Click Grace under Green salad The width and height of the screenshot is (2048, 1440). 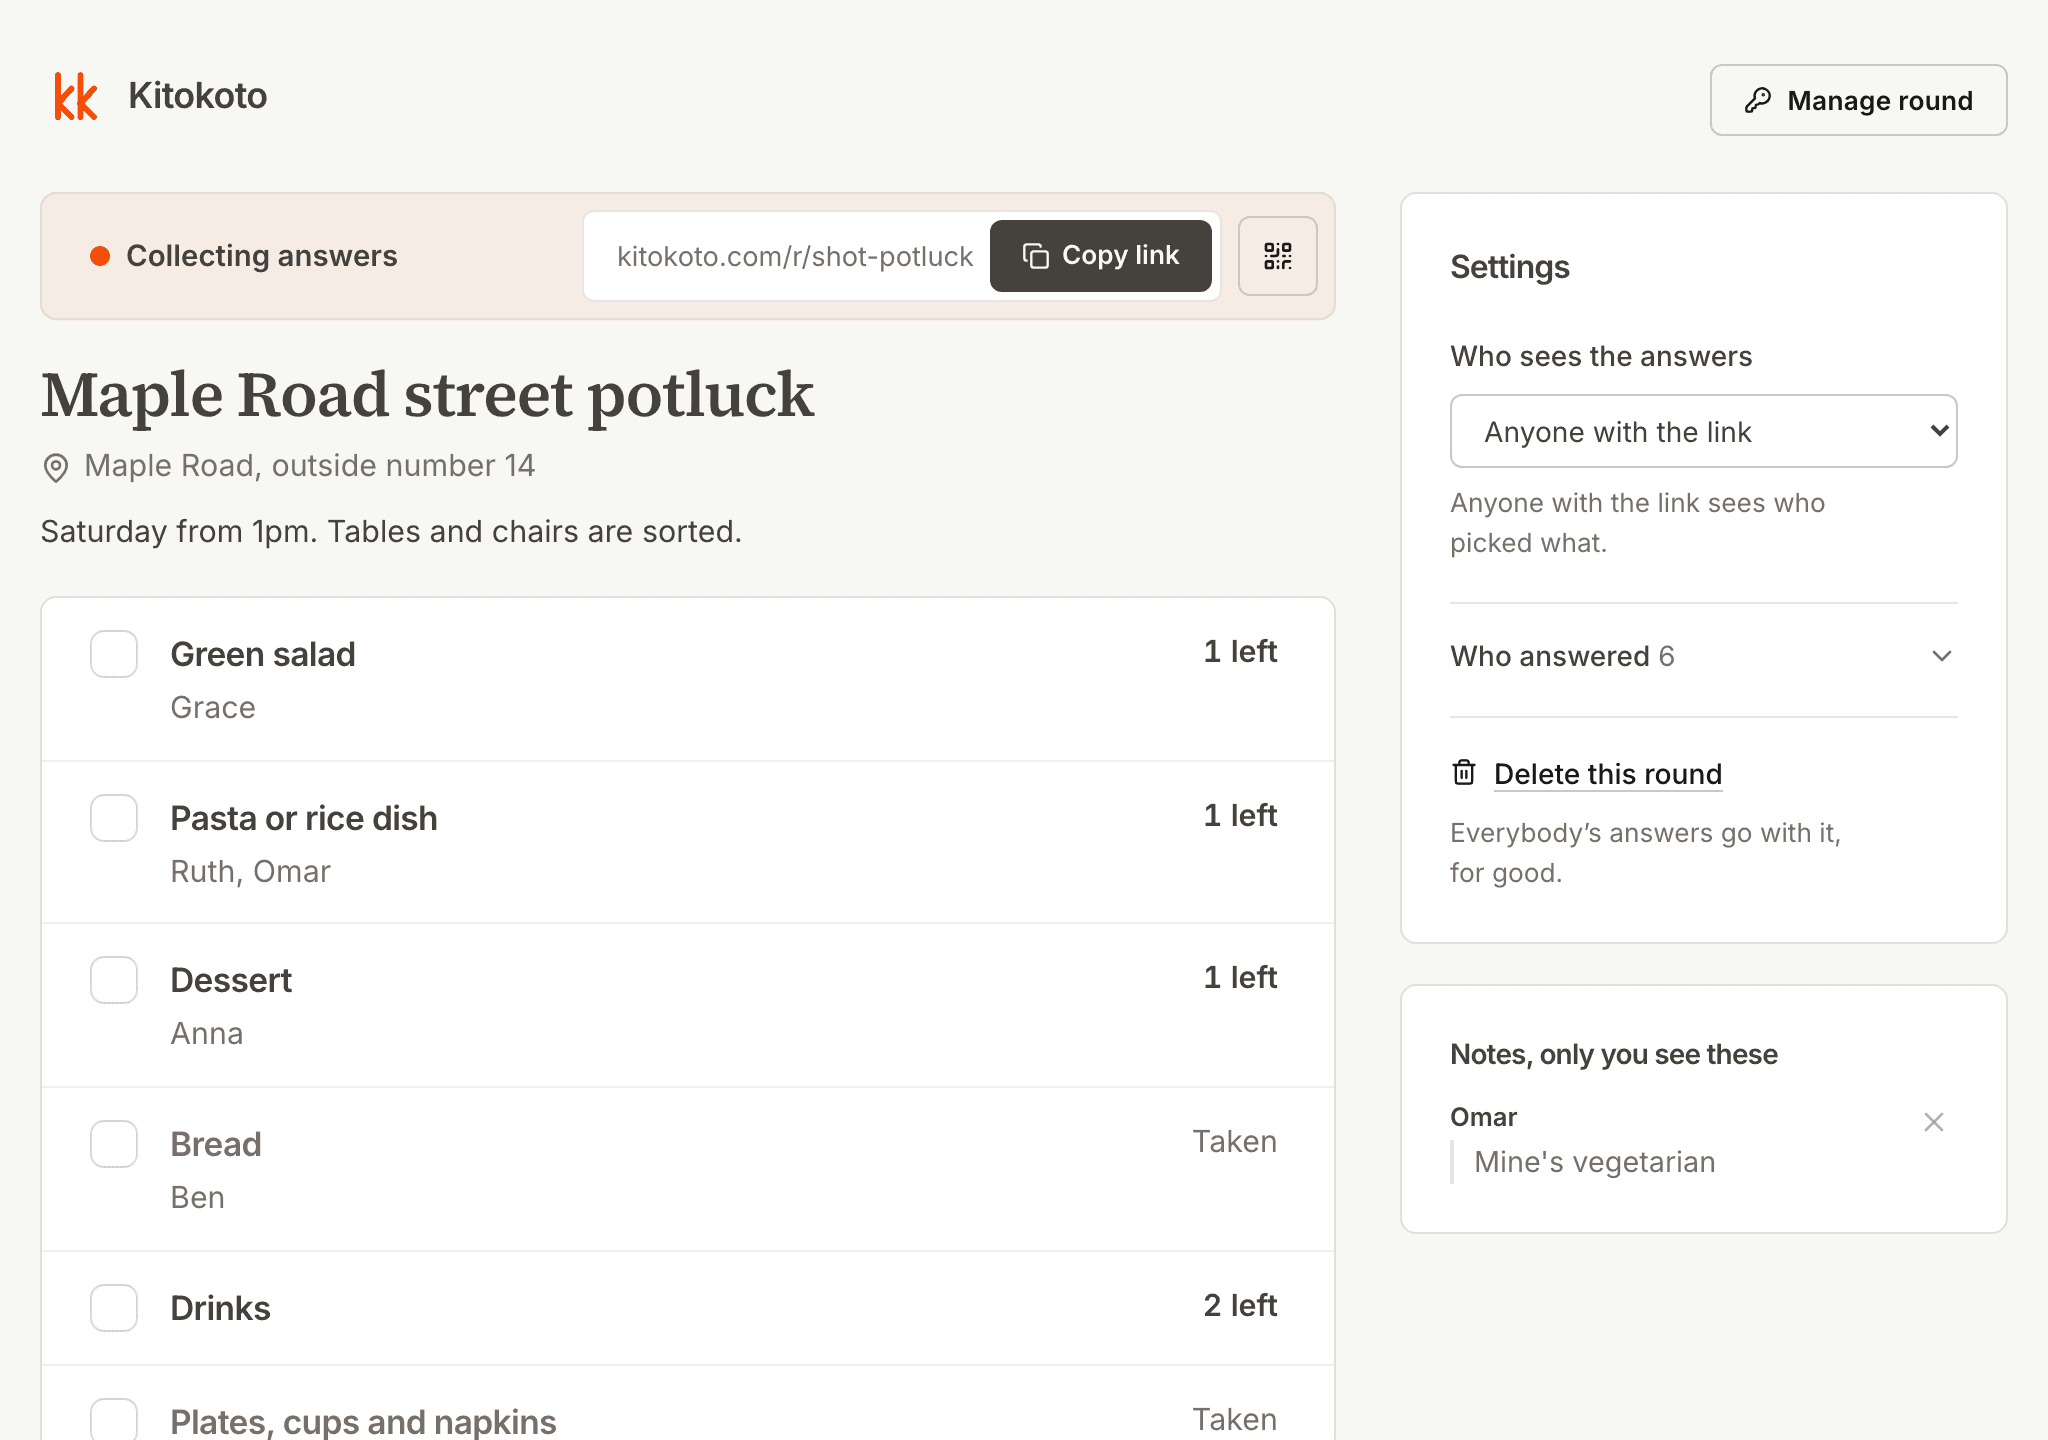click(213, 708)
